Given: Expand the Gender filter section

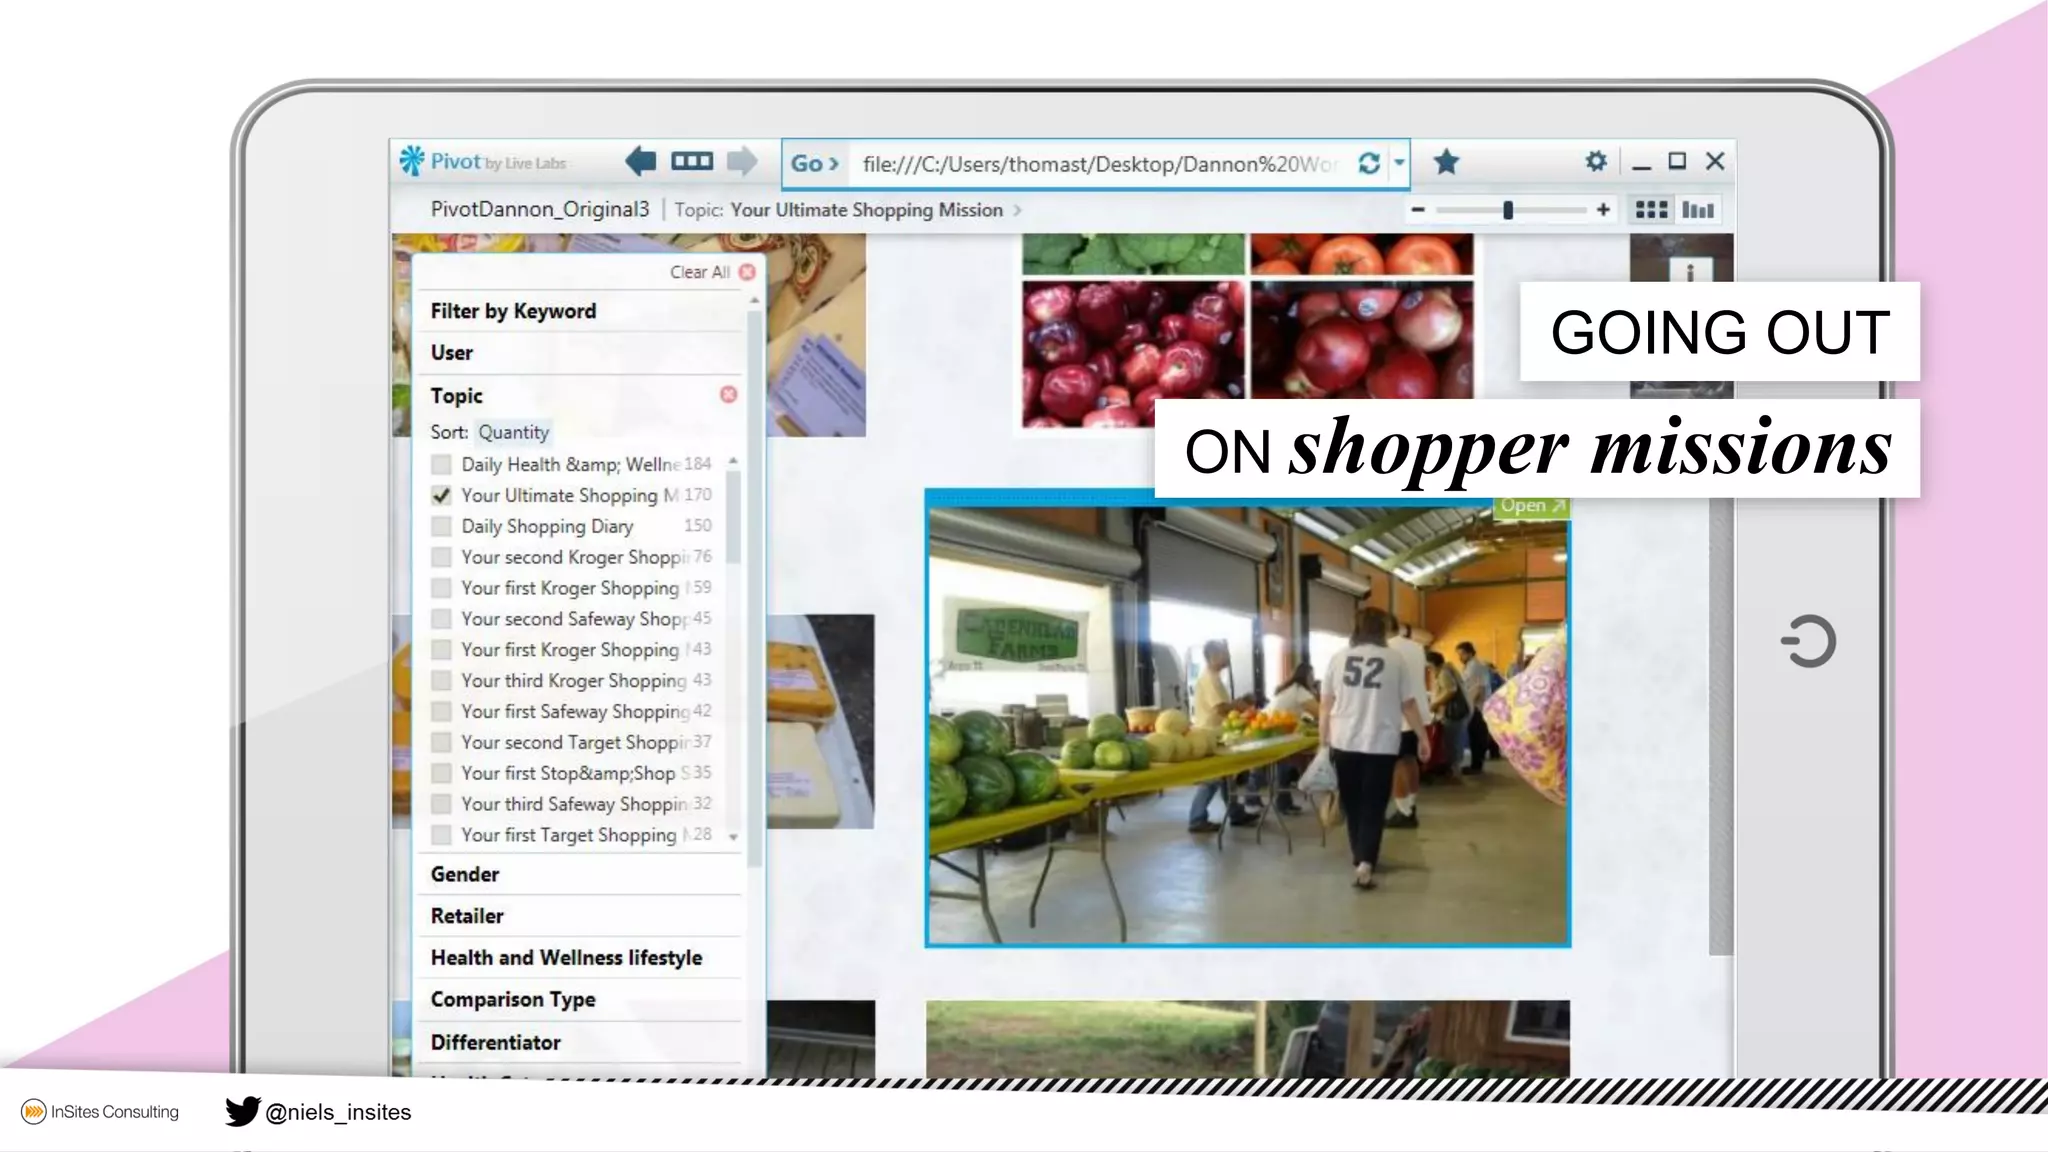Looking at the screenshot, I should [x=465, y=875].
